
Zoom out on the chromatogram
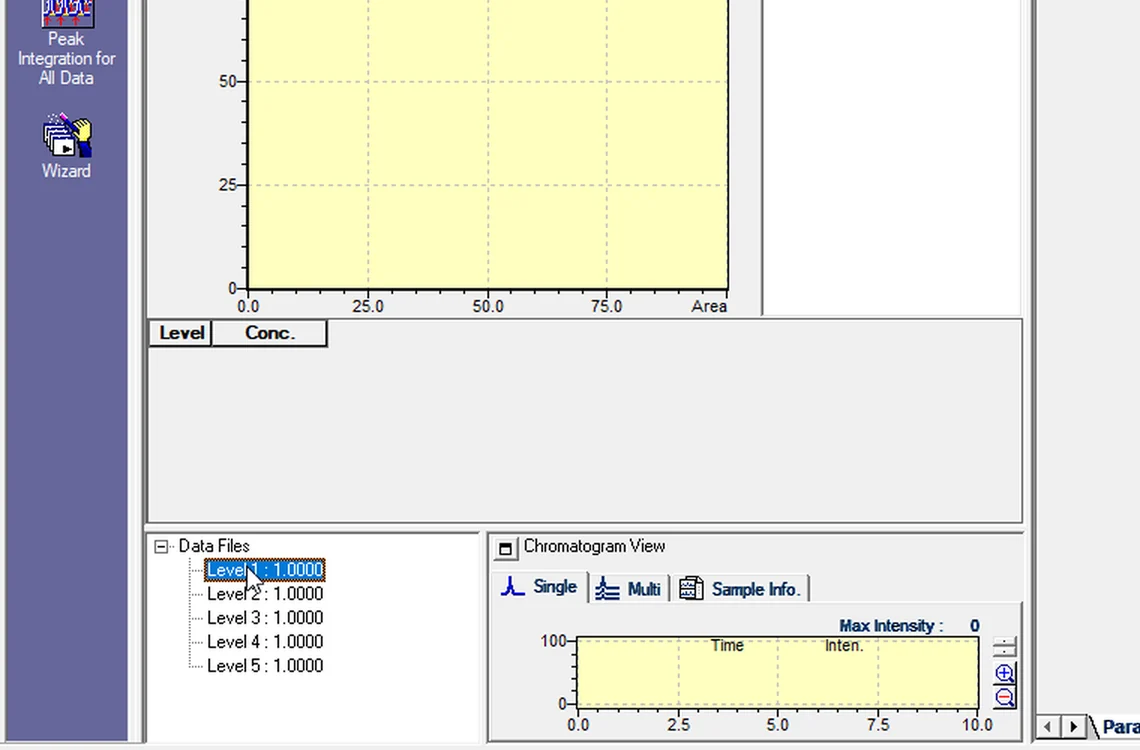click(x=1004, y=698)
